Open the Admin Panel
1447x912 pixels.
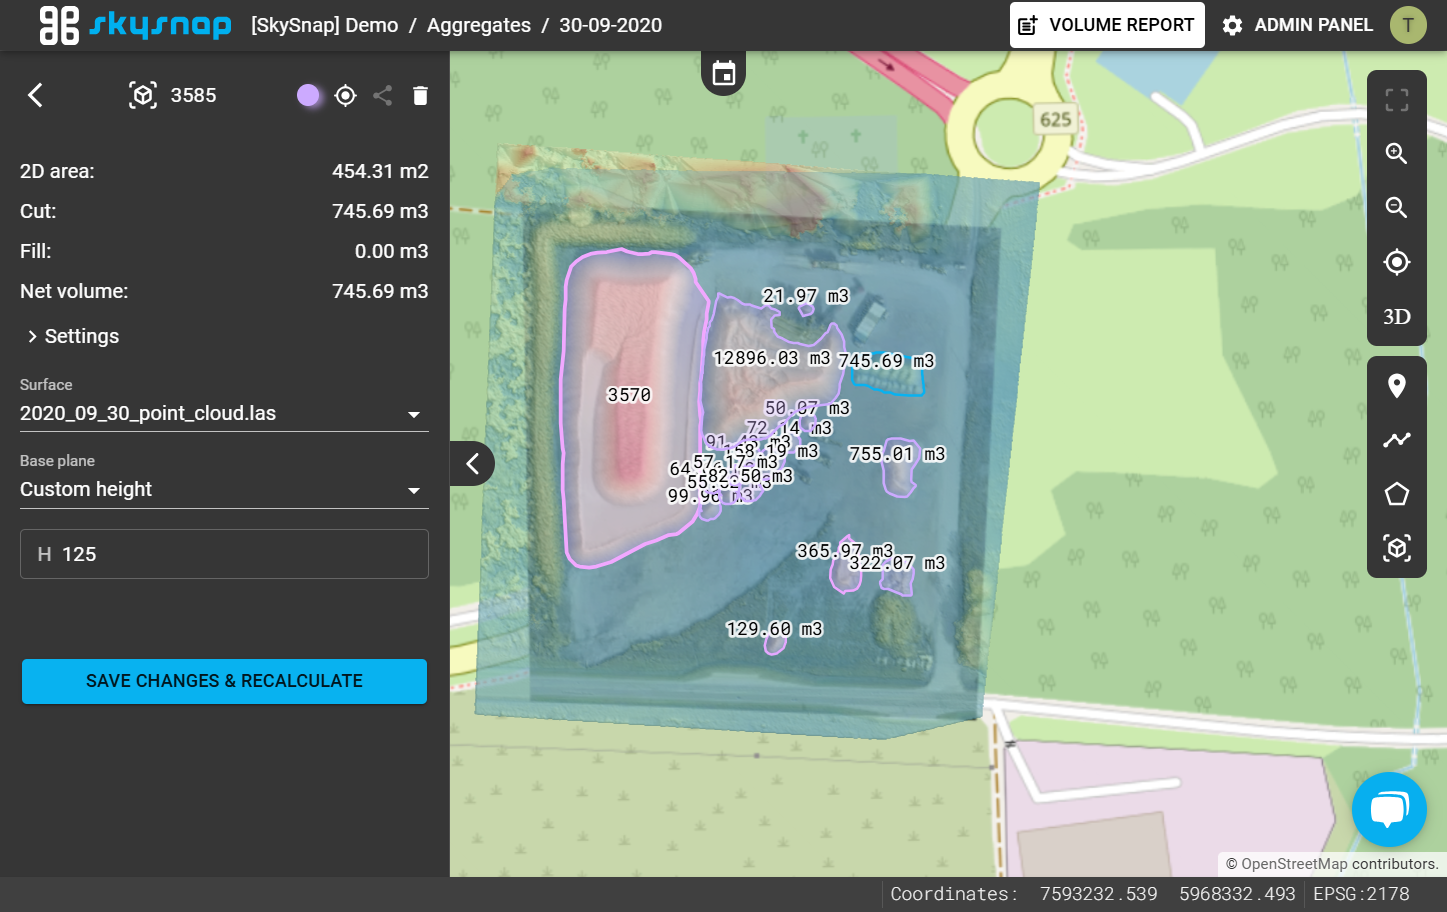point(1298,25)
